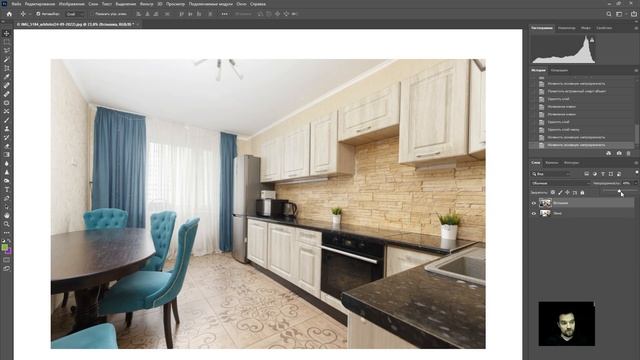
Task: Create new snapshot camera icon in History
Action: click(619, 153)
